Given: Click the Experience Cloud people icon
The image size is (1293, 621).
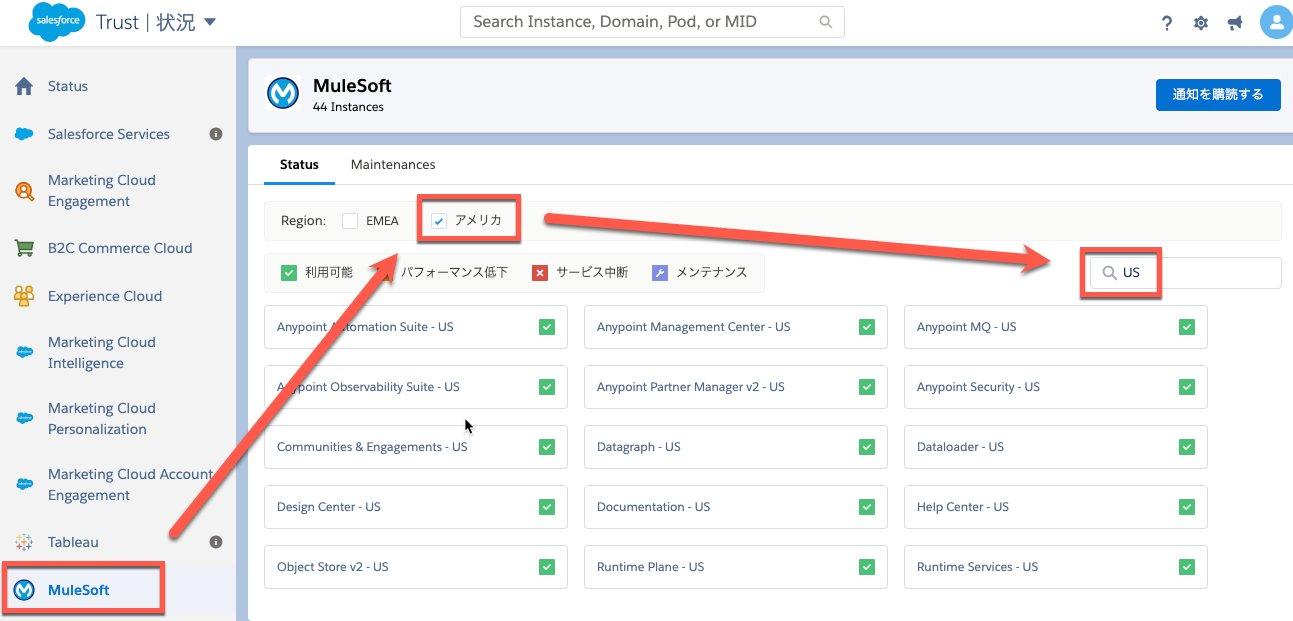Looking at the screenshot, I should (x=24, y=296).
